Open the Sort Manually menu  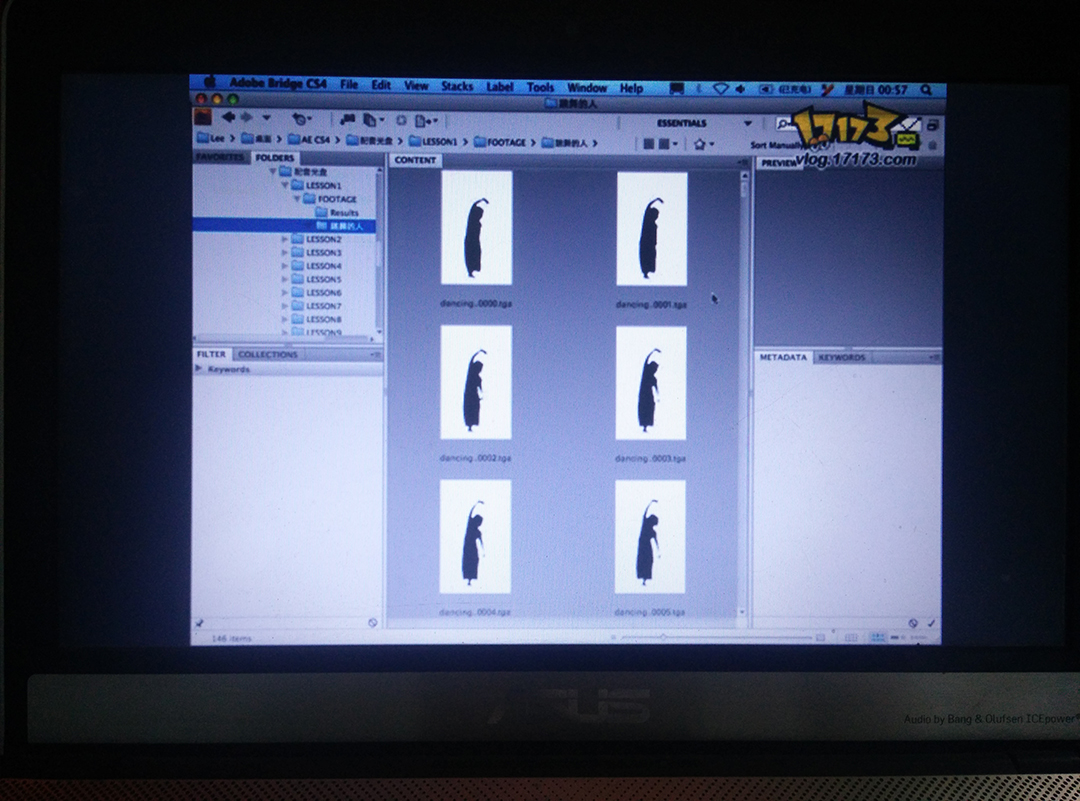coord(776,145)
